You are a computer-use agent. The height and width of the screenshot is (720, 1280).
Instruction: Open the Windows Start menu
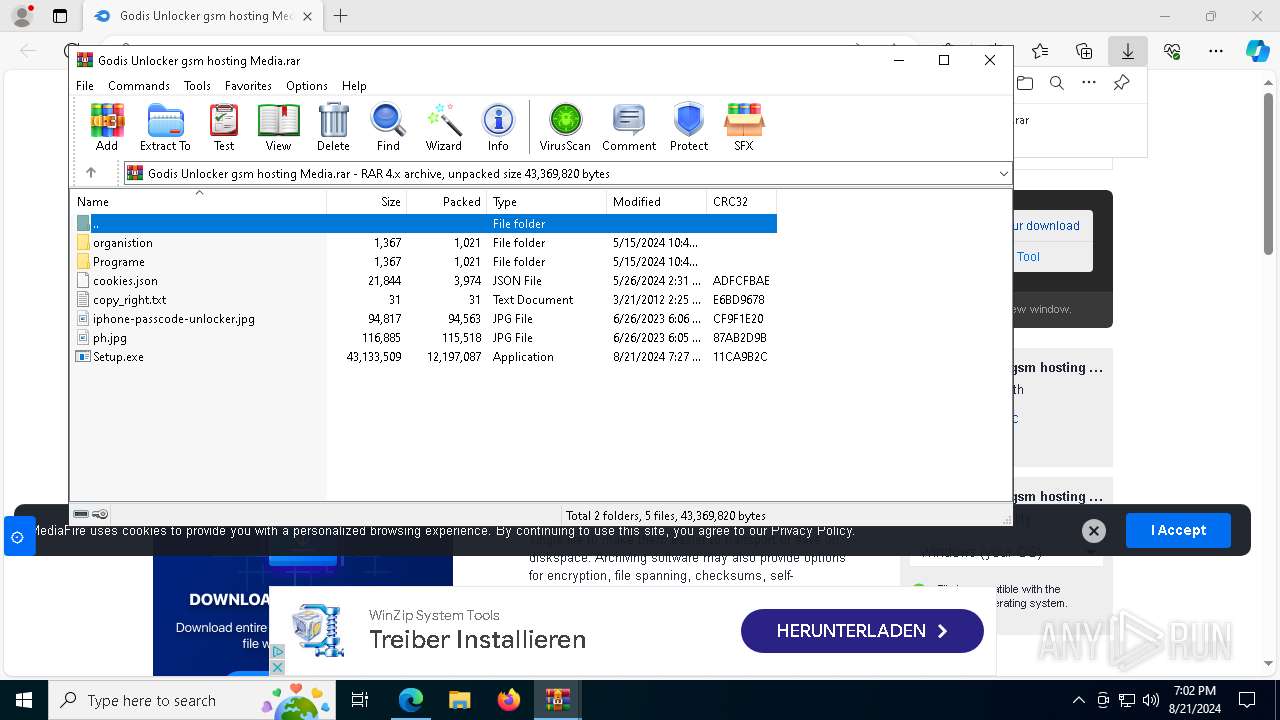click(x=24, y=700)
